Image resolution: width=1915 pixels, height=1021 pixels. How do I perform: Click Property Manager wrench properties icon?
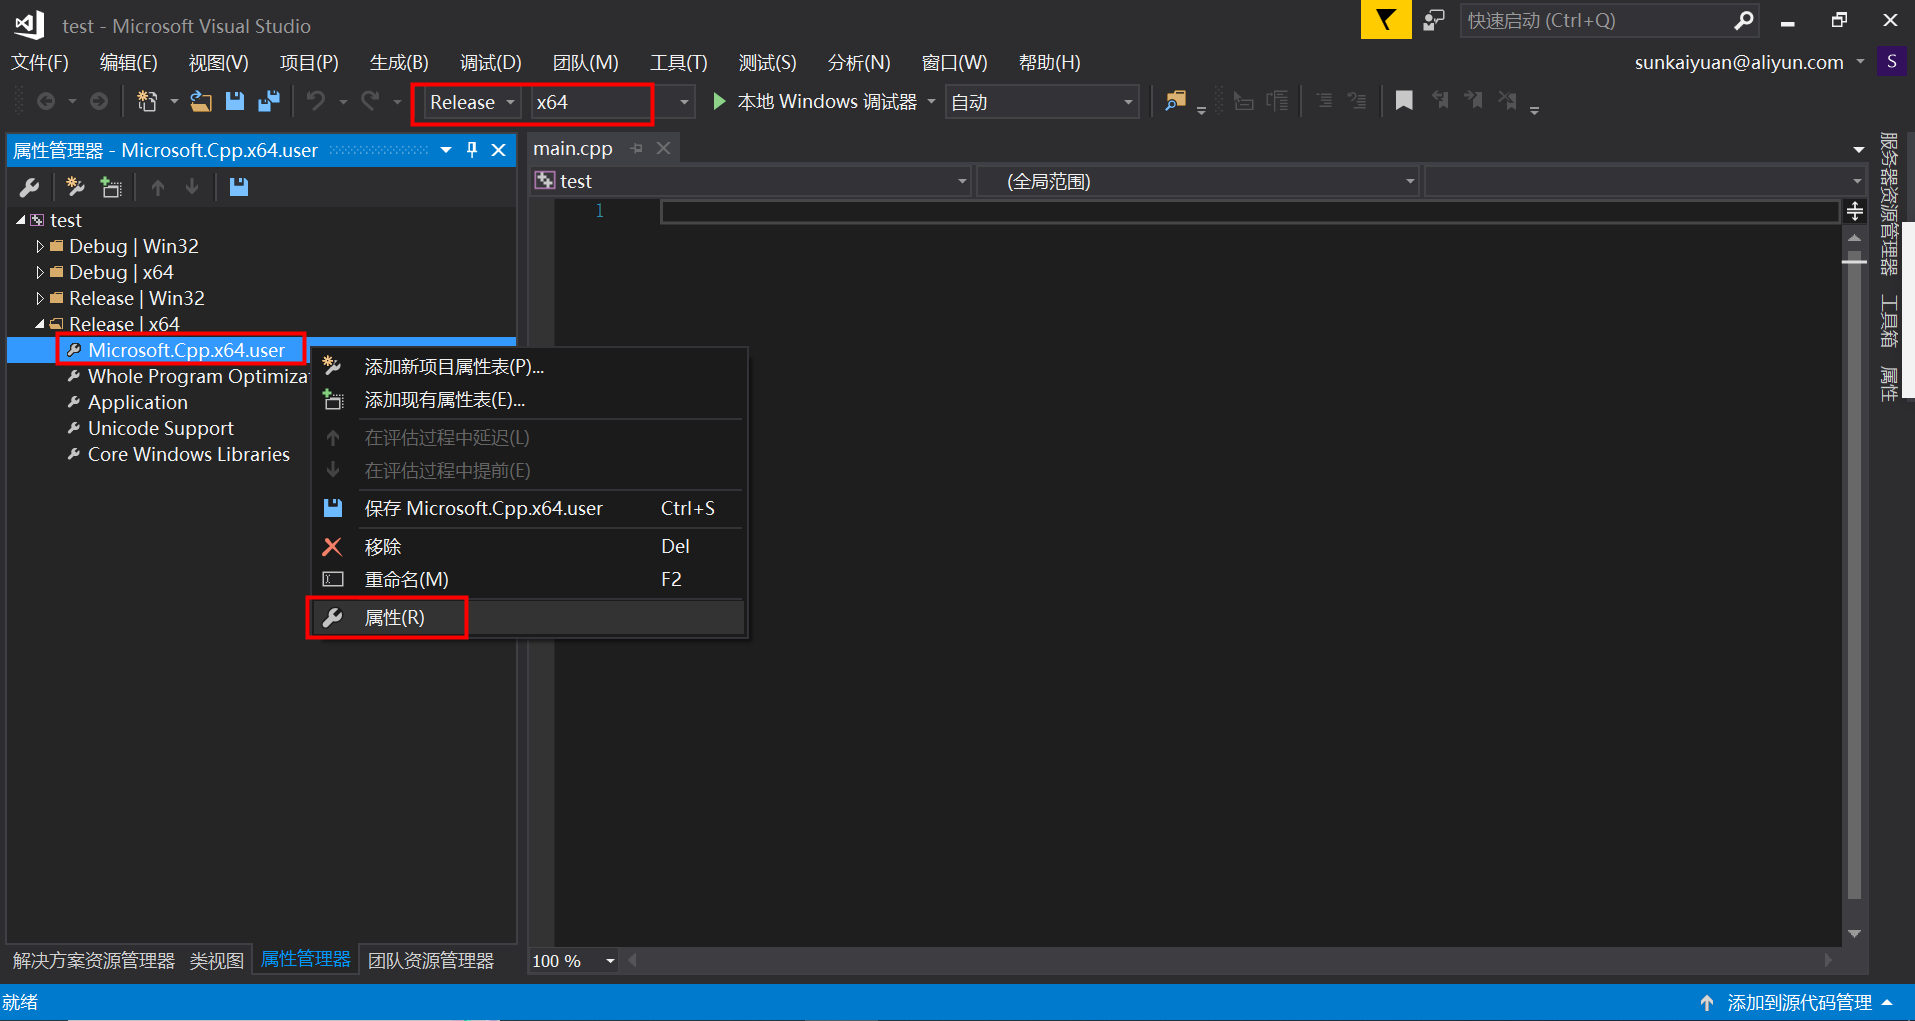coord(29,187)
